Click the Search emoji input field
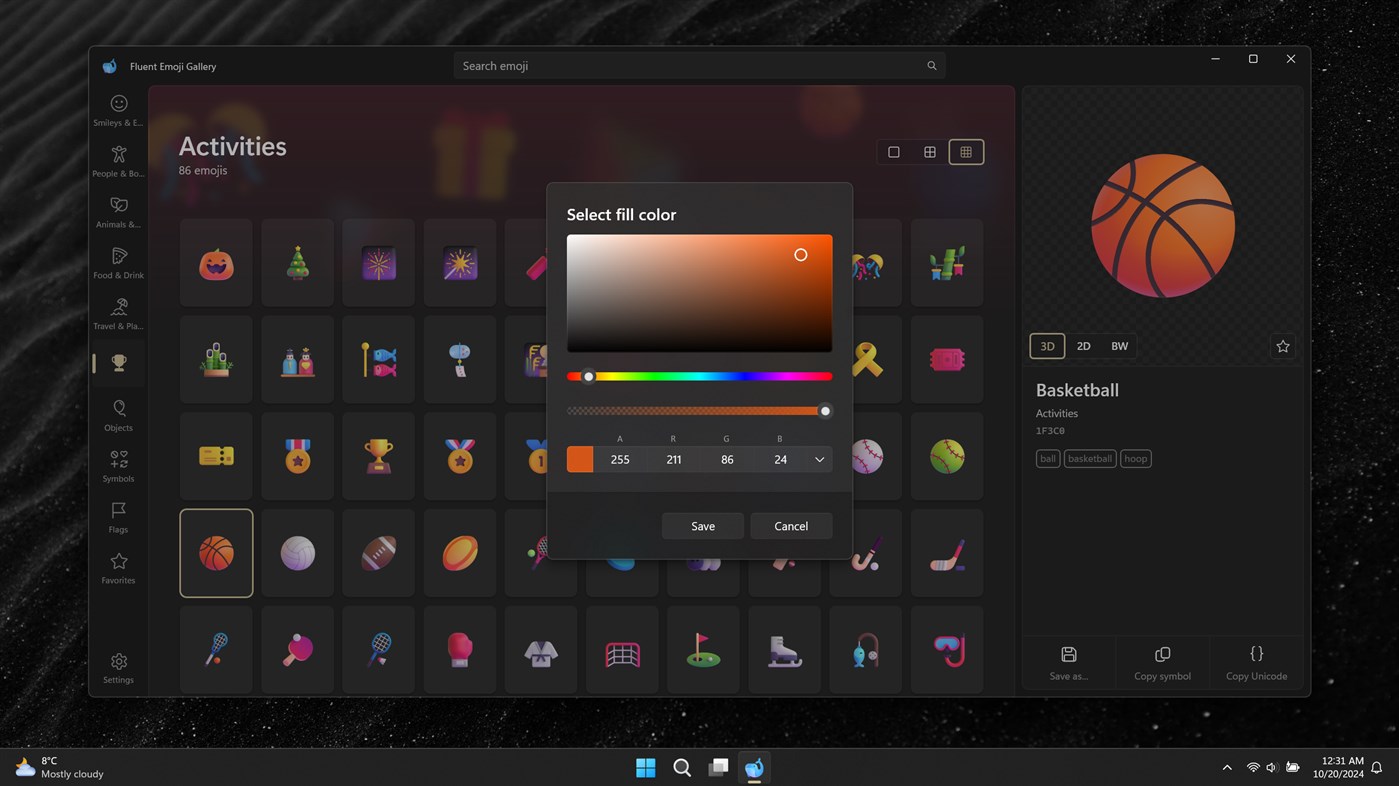 pyautogui.click(x=698, y=65)
